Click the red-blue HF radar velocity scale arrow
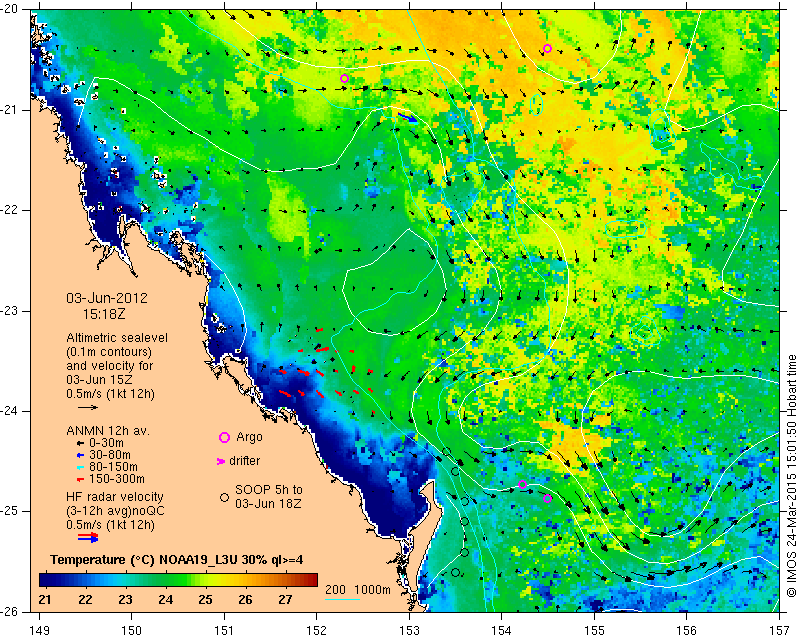This screenshot has width=800, height=640. 88,537
